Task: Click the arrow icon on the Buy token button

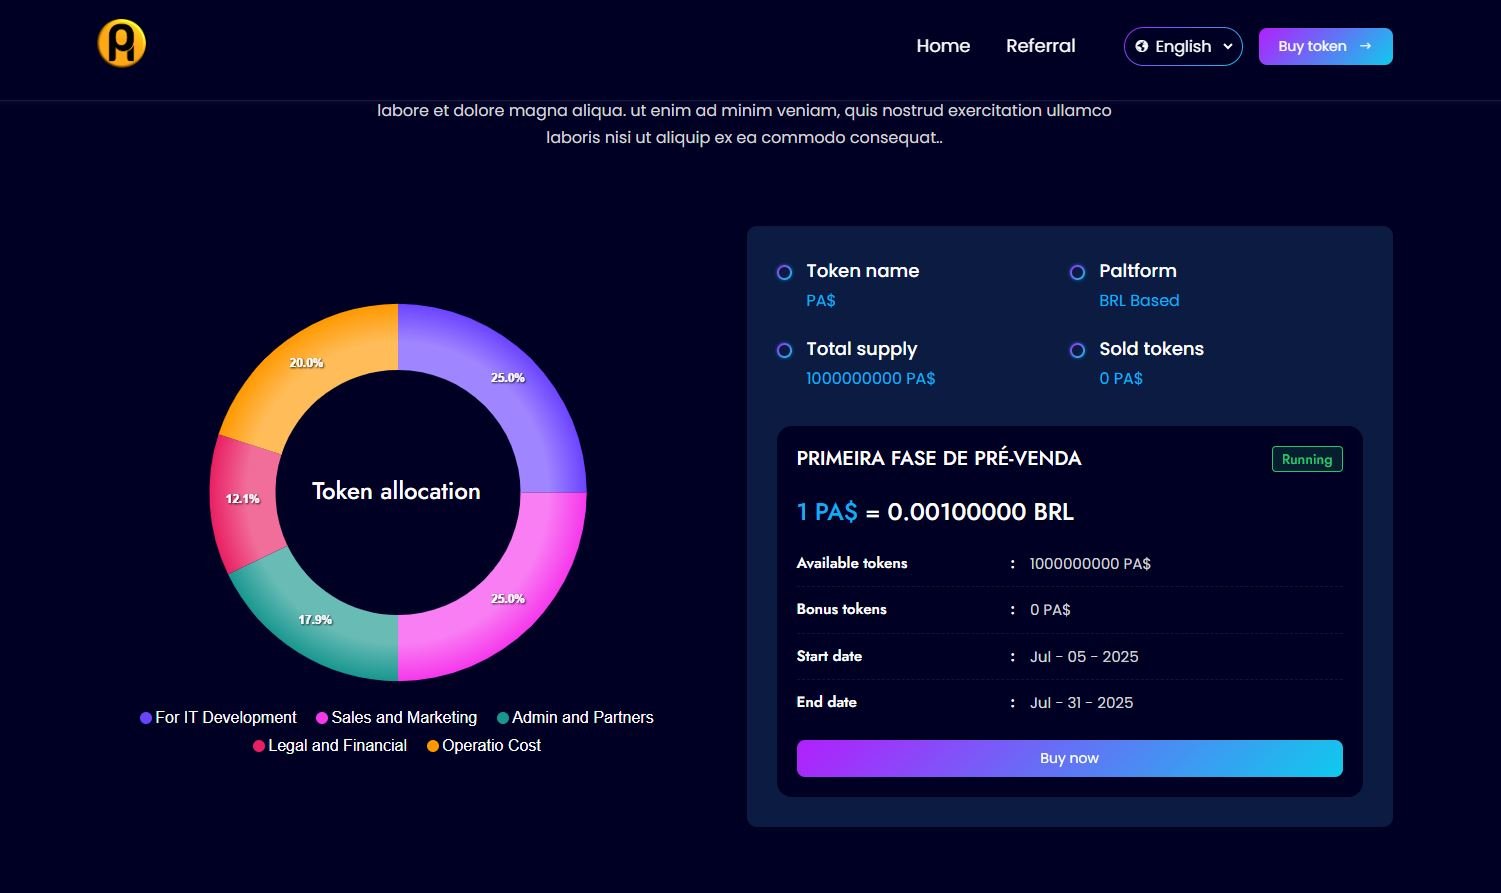Action: tap(1366, 46)
